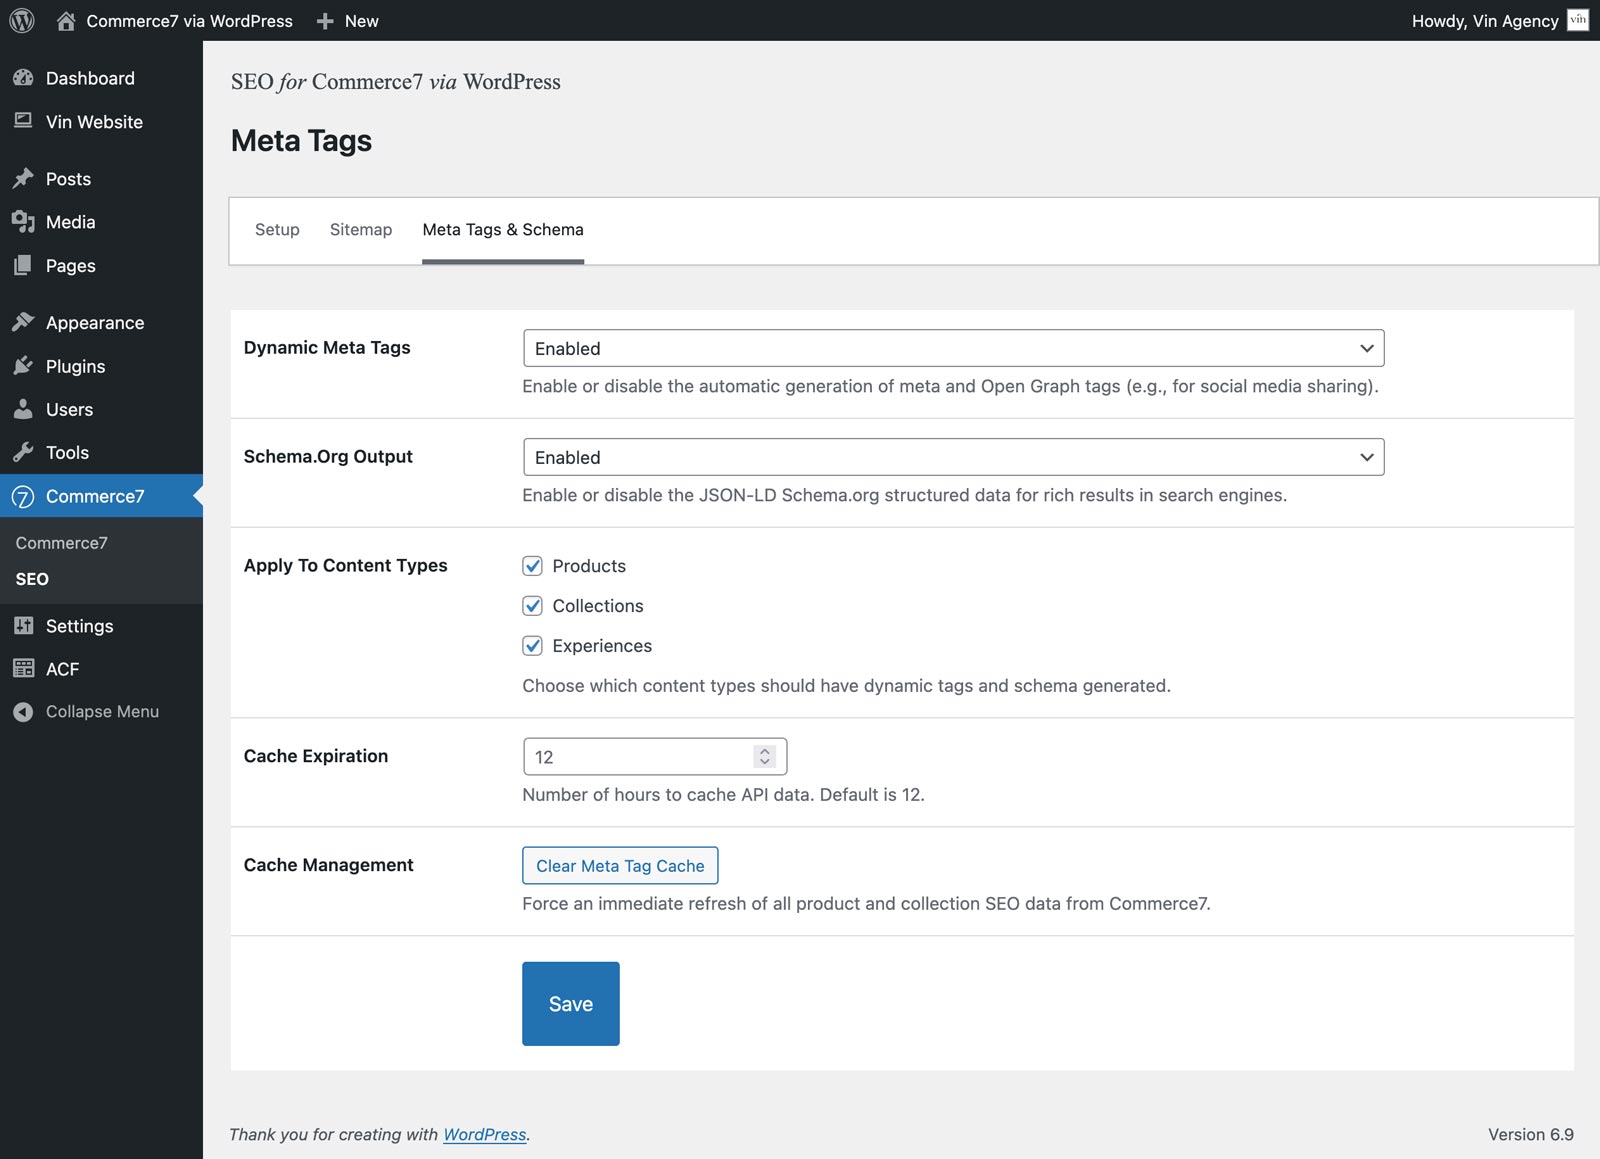The width and height of the screenshot is (1600, 1159).
Task: Open Media library icon in sidebar
Action: tap(23, 222)
